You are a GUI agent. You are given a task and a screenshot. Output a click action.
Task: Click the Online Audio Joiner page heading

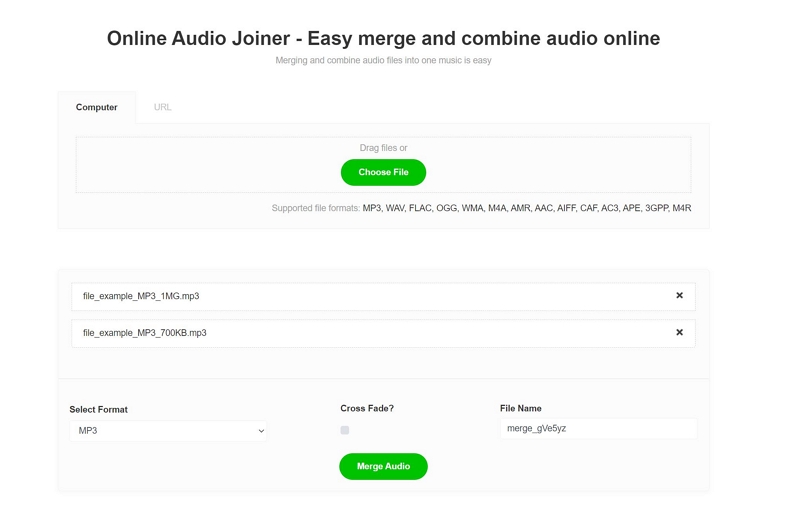[383, 38]
